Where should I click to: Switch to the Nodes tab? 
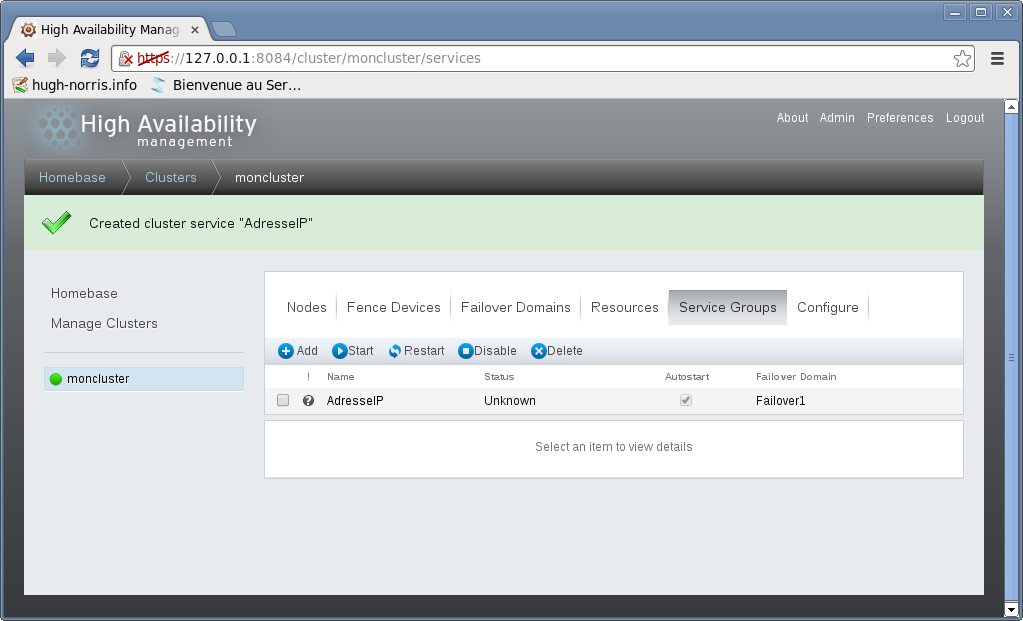tap(307, 307)
